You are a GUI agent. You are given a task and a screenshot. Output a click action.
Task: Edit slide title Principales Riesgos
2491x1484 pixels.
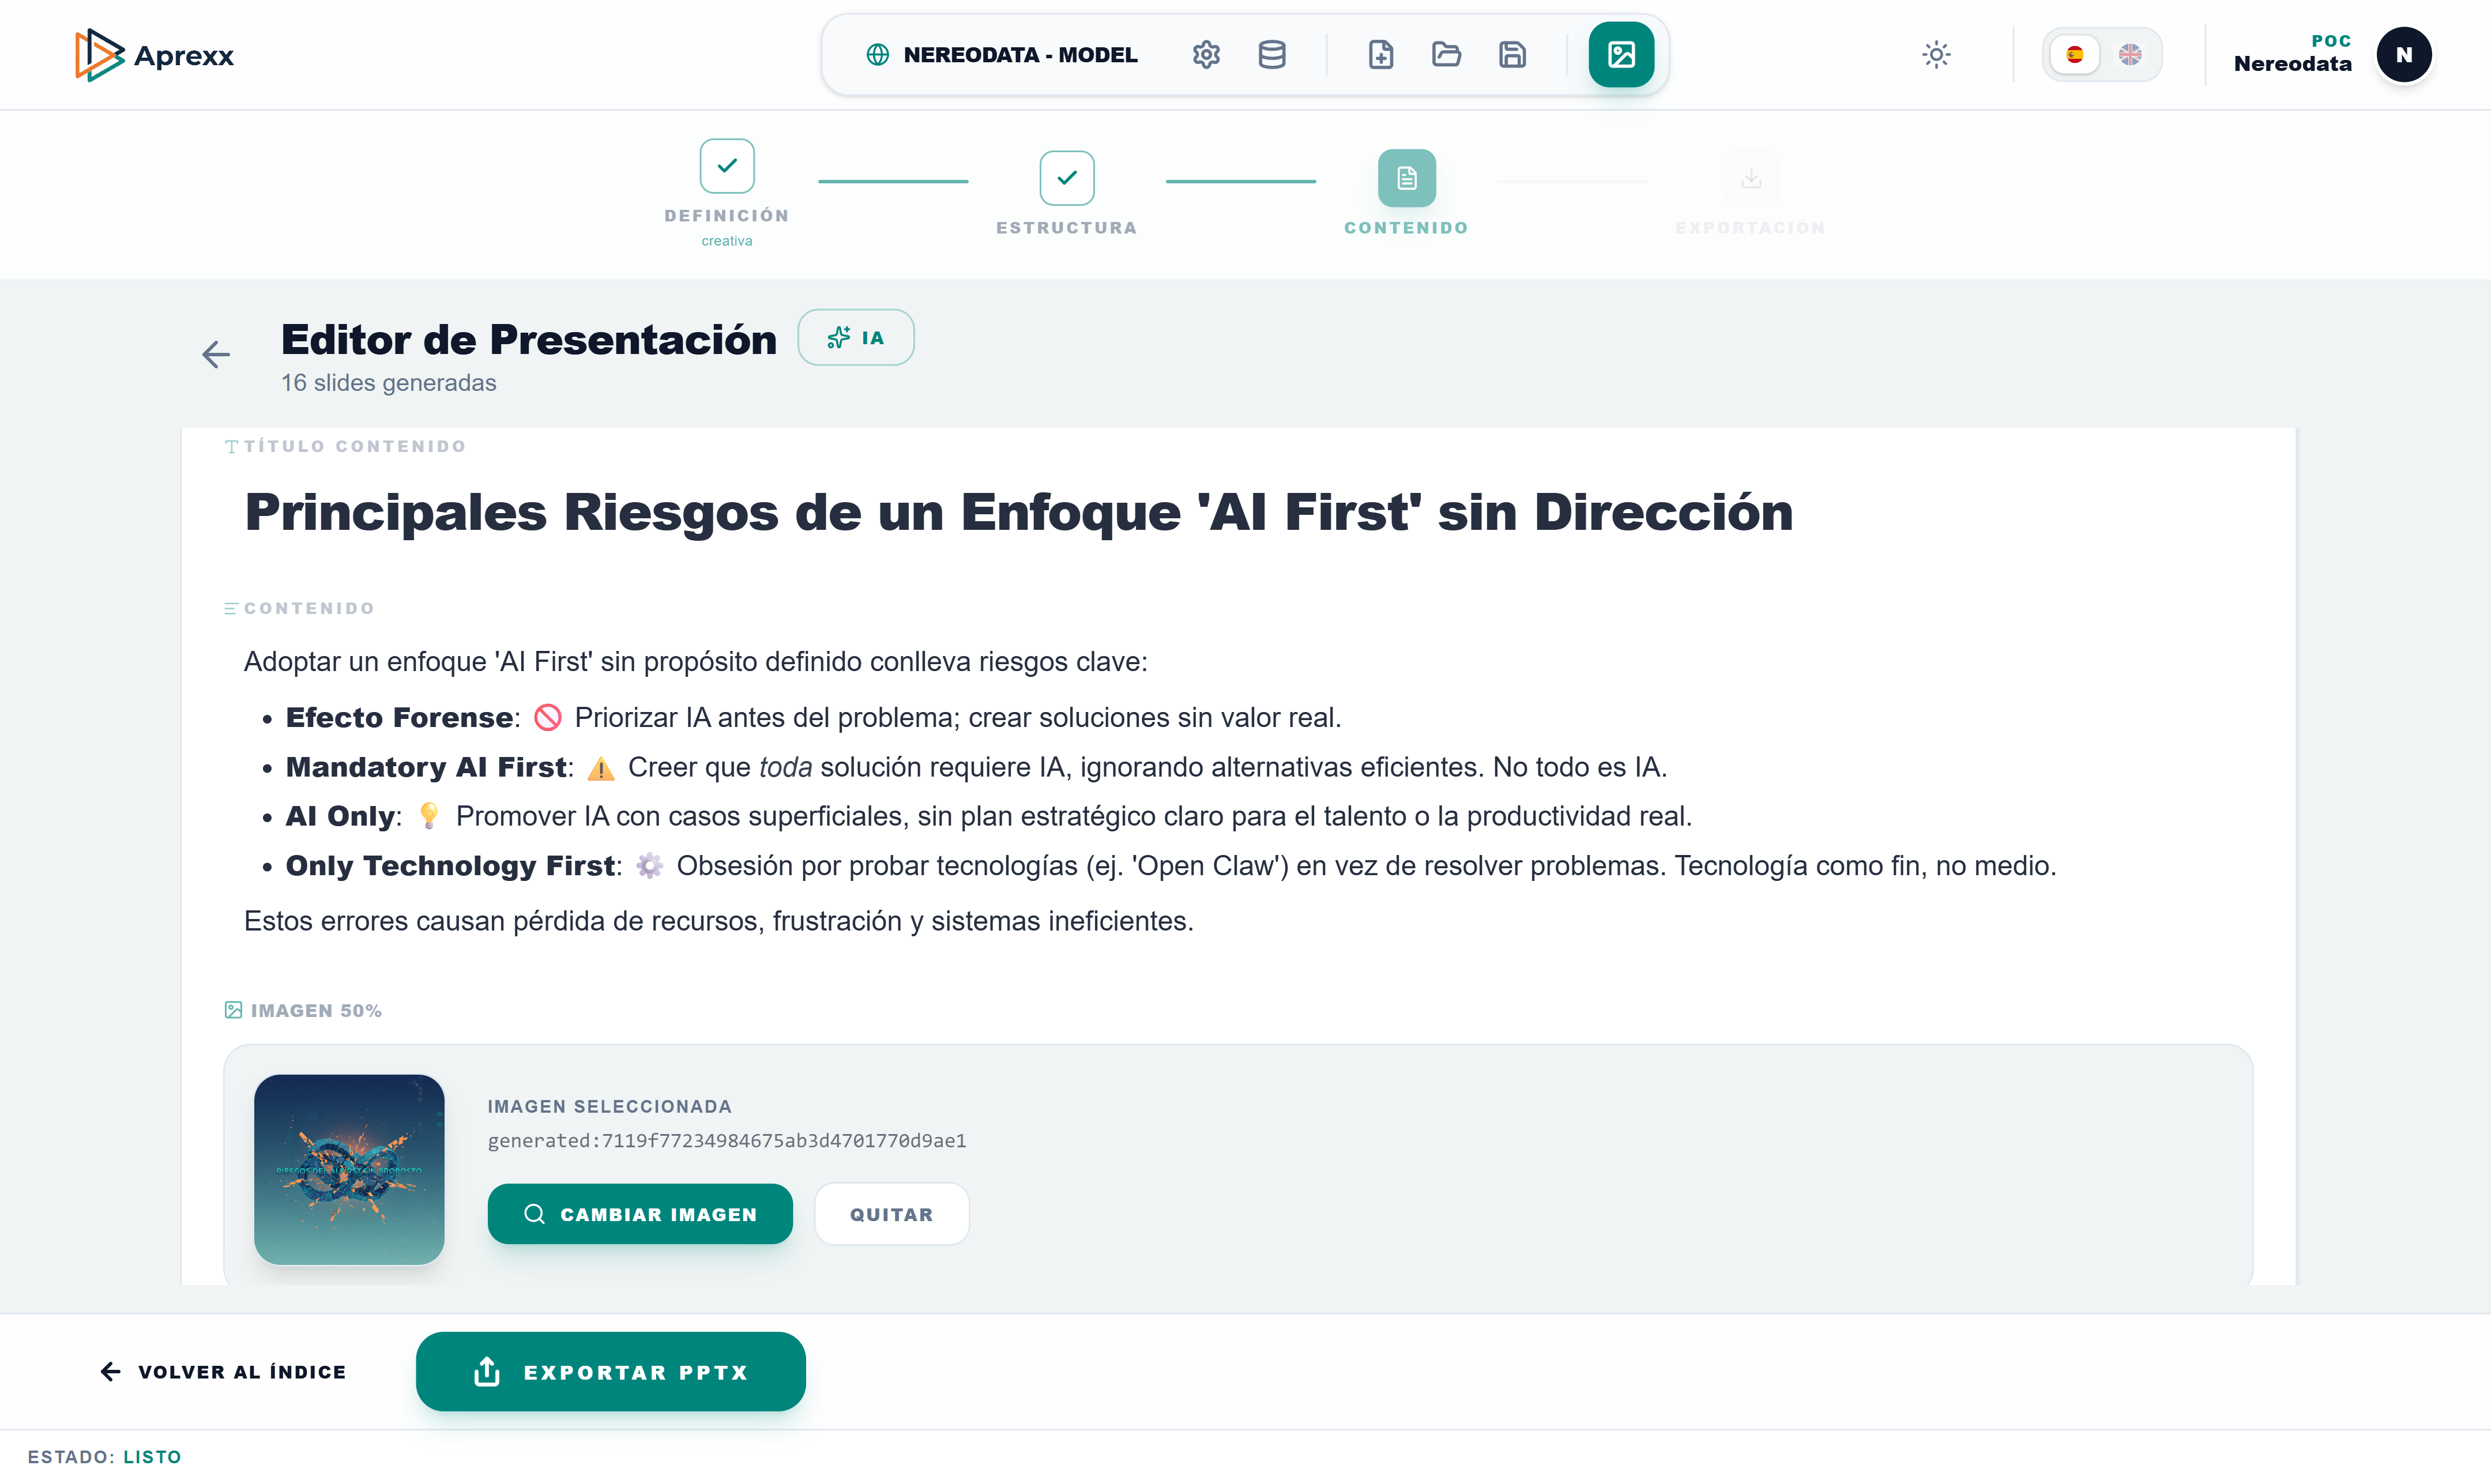click(1019, 513)
